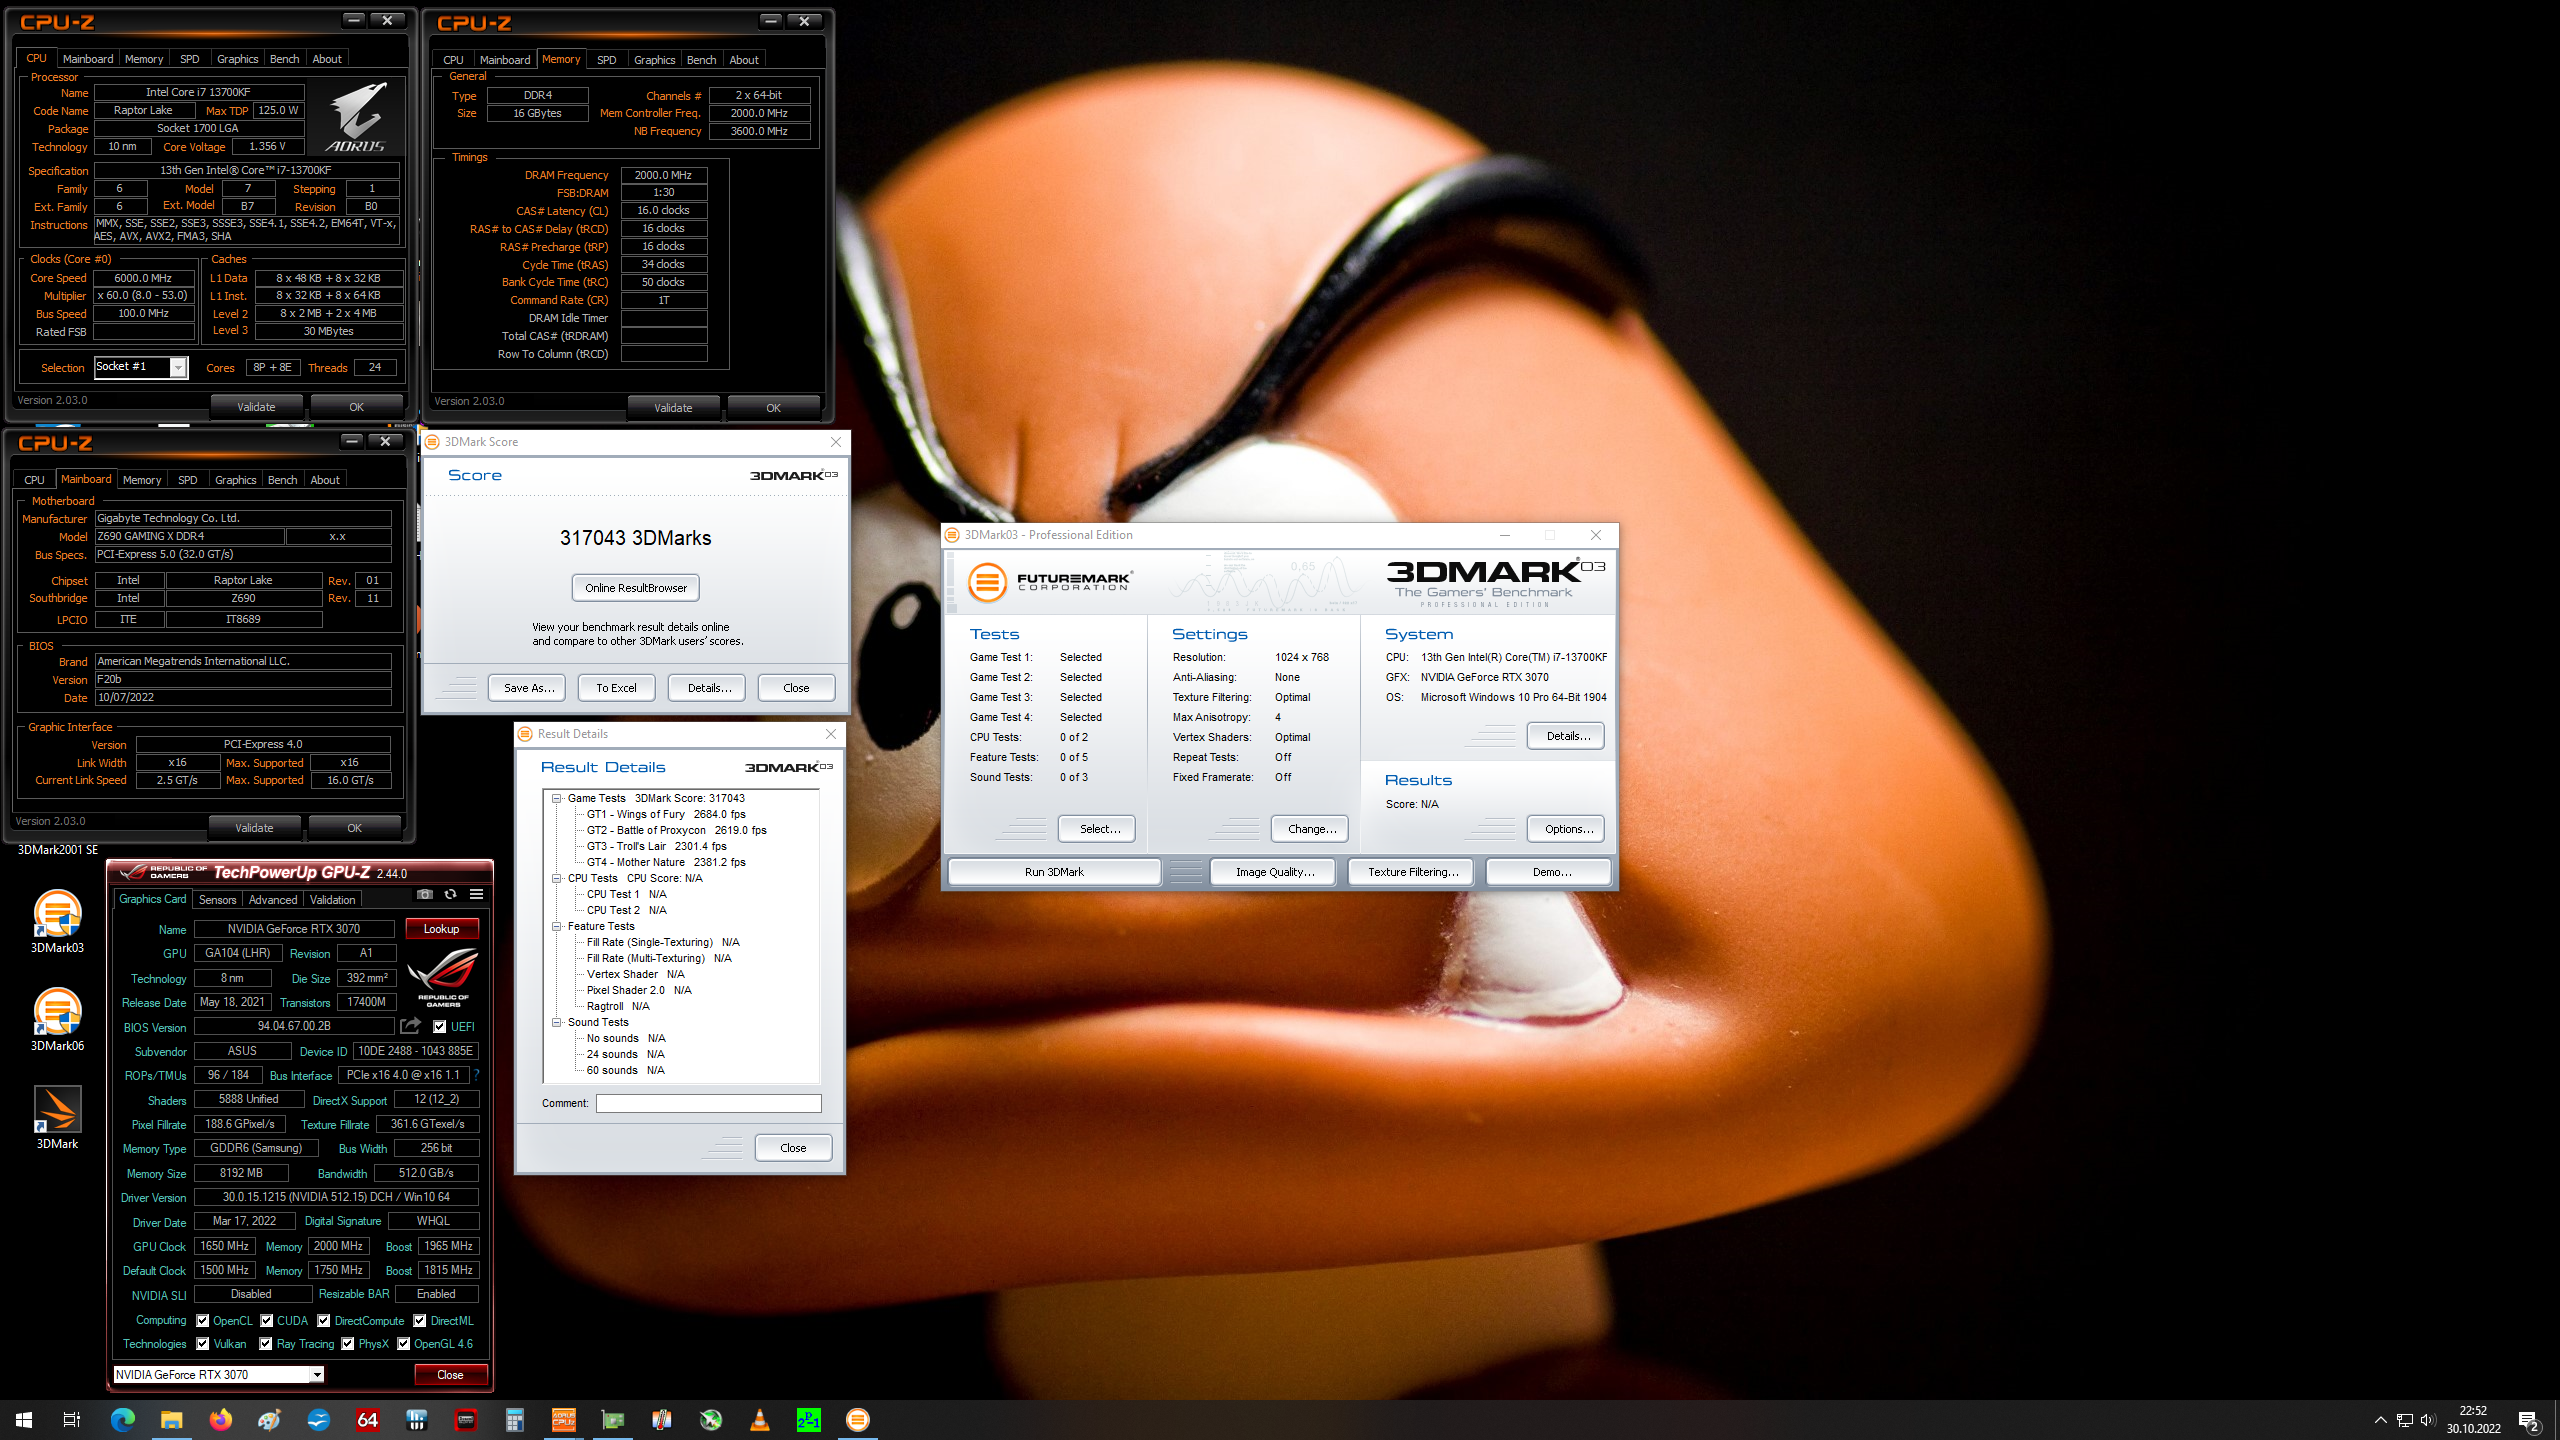The image size is (2560, 1440).
Task: Open VLC media player from the taskbar
Action: coord(759,1420)
